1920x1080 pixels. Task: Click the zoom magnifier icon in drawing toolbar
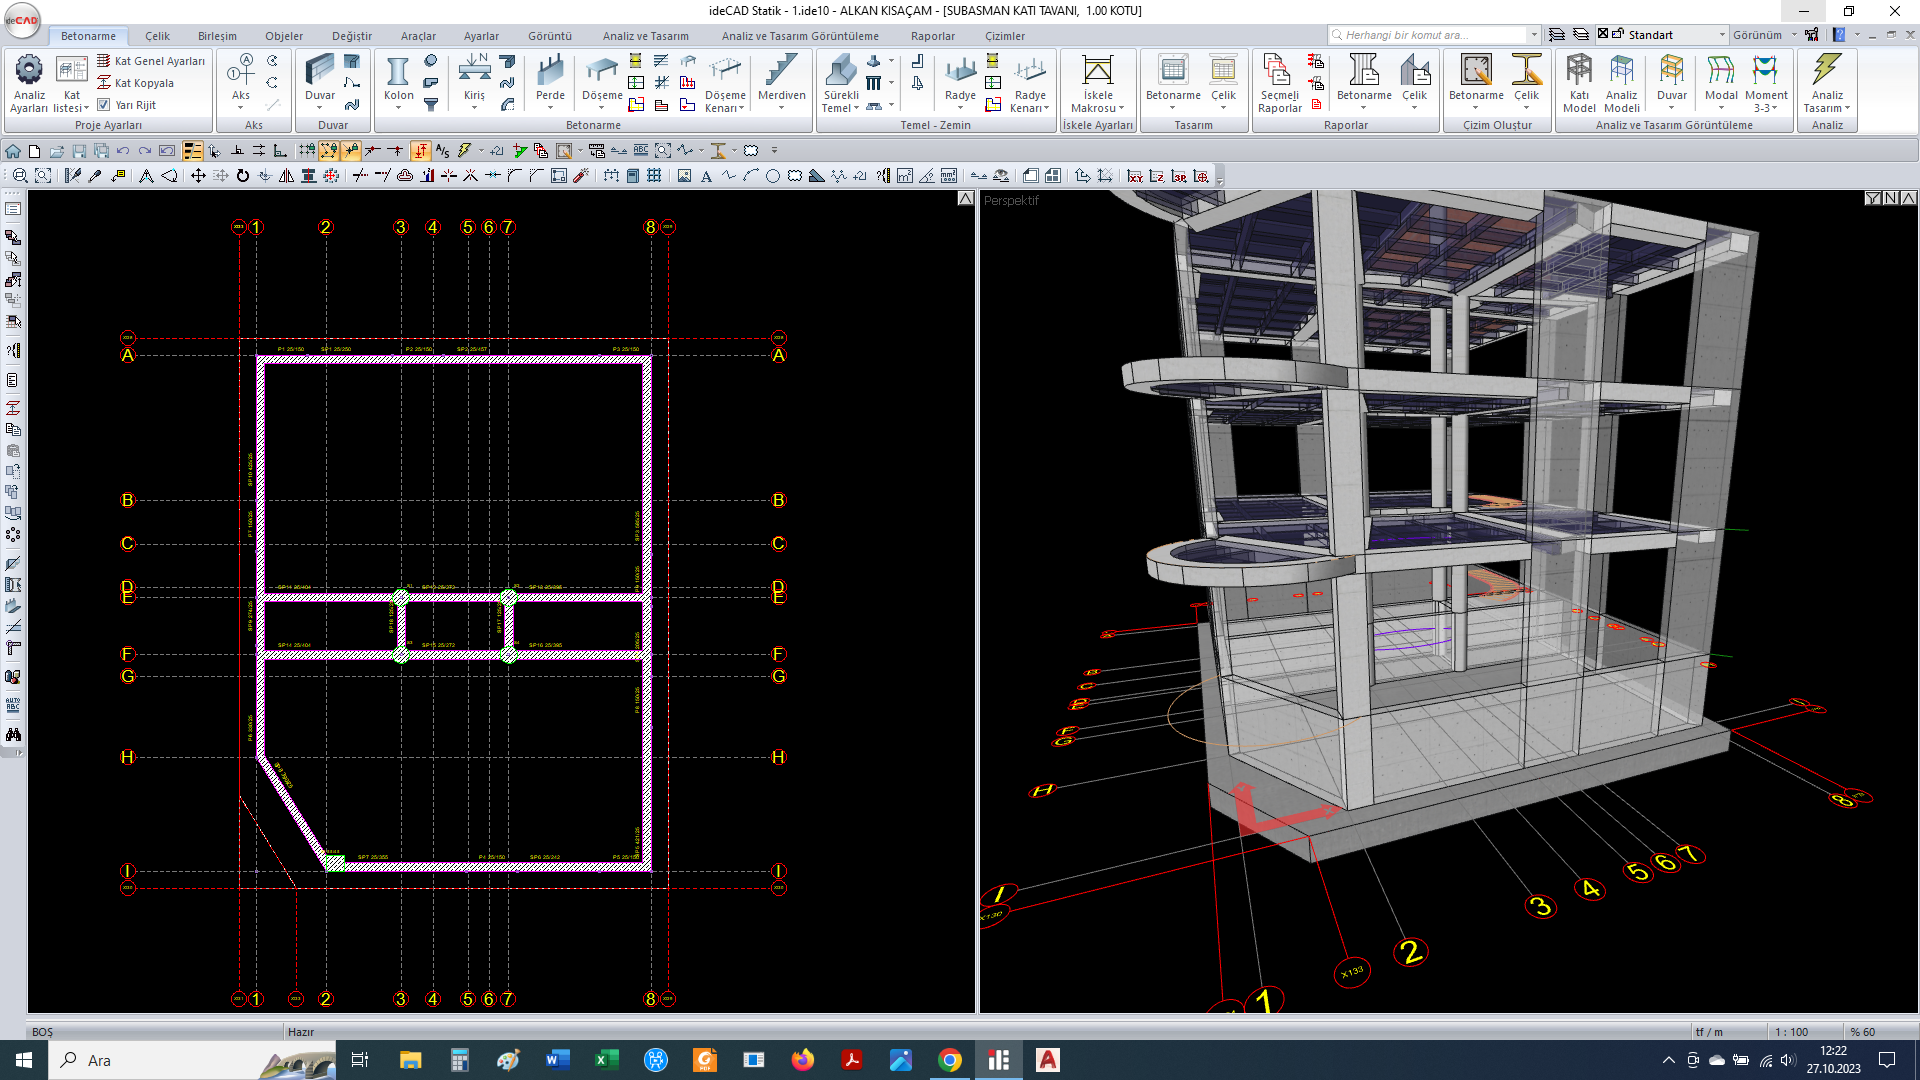[20, 176]
